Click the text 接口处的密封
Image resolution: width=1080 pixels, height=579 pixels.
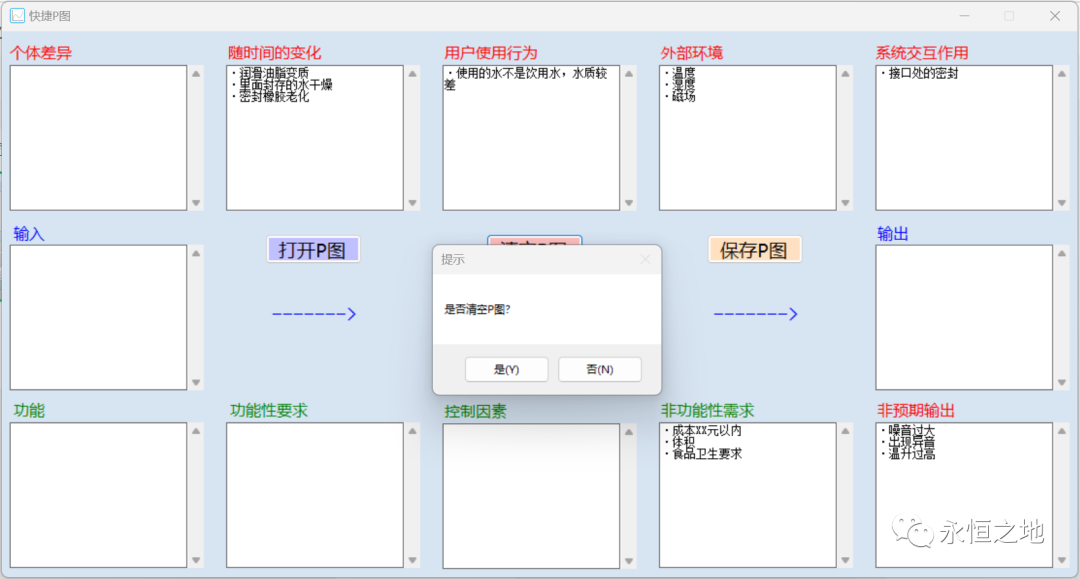(x=923, y=73)
